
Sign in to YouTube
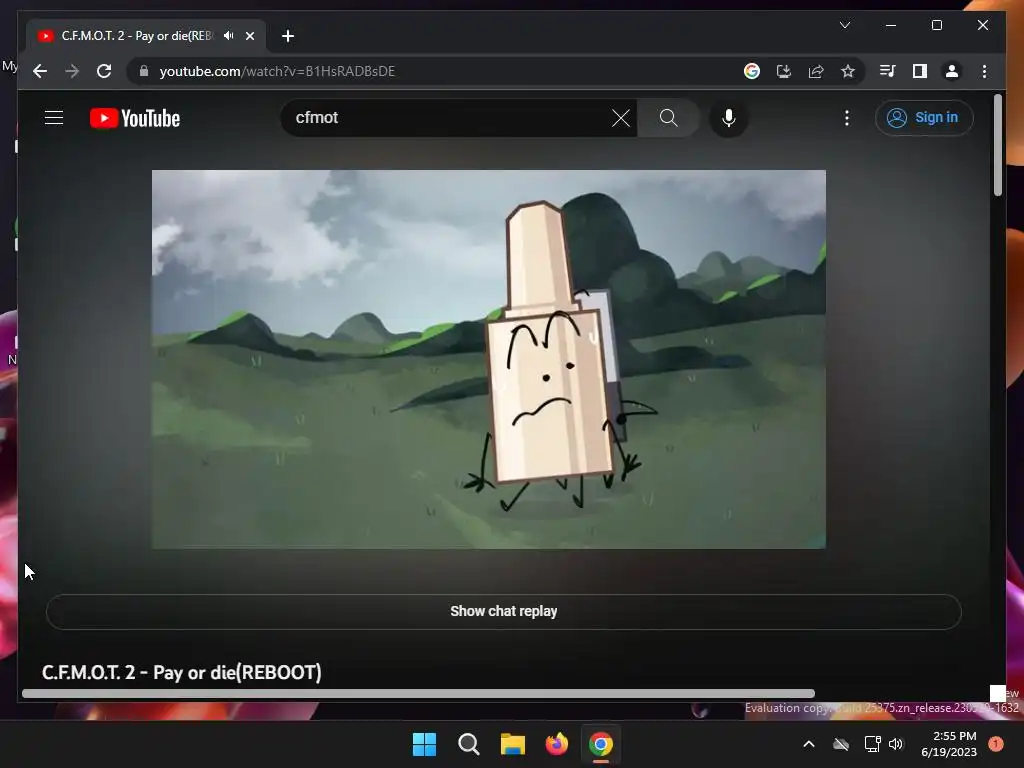(923, 118)
